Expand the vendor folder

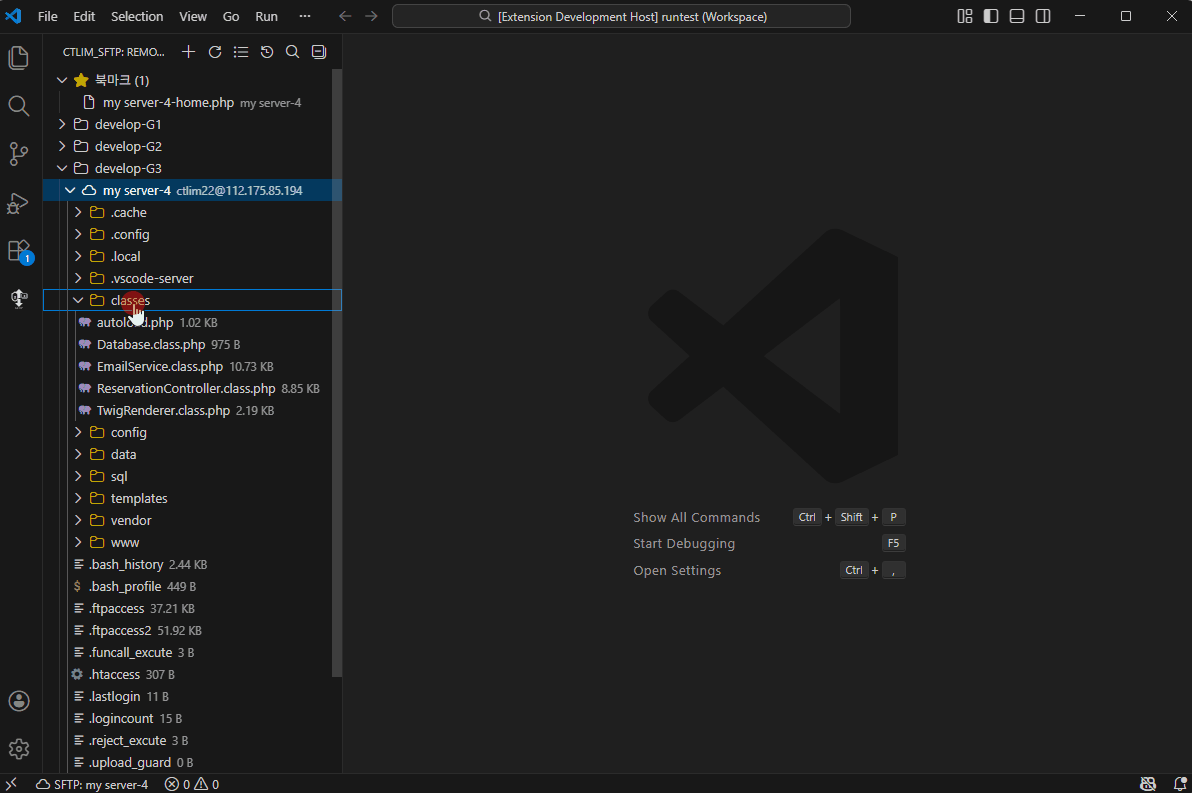click(192, 520)
